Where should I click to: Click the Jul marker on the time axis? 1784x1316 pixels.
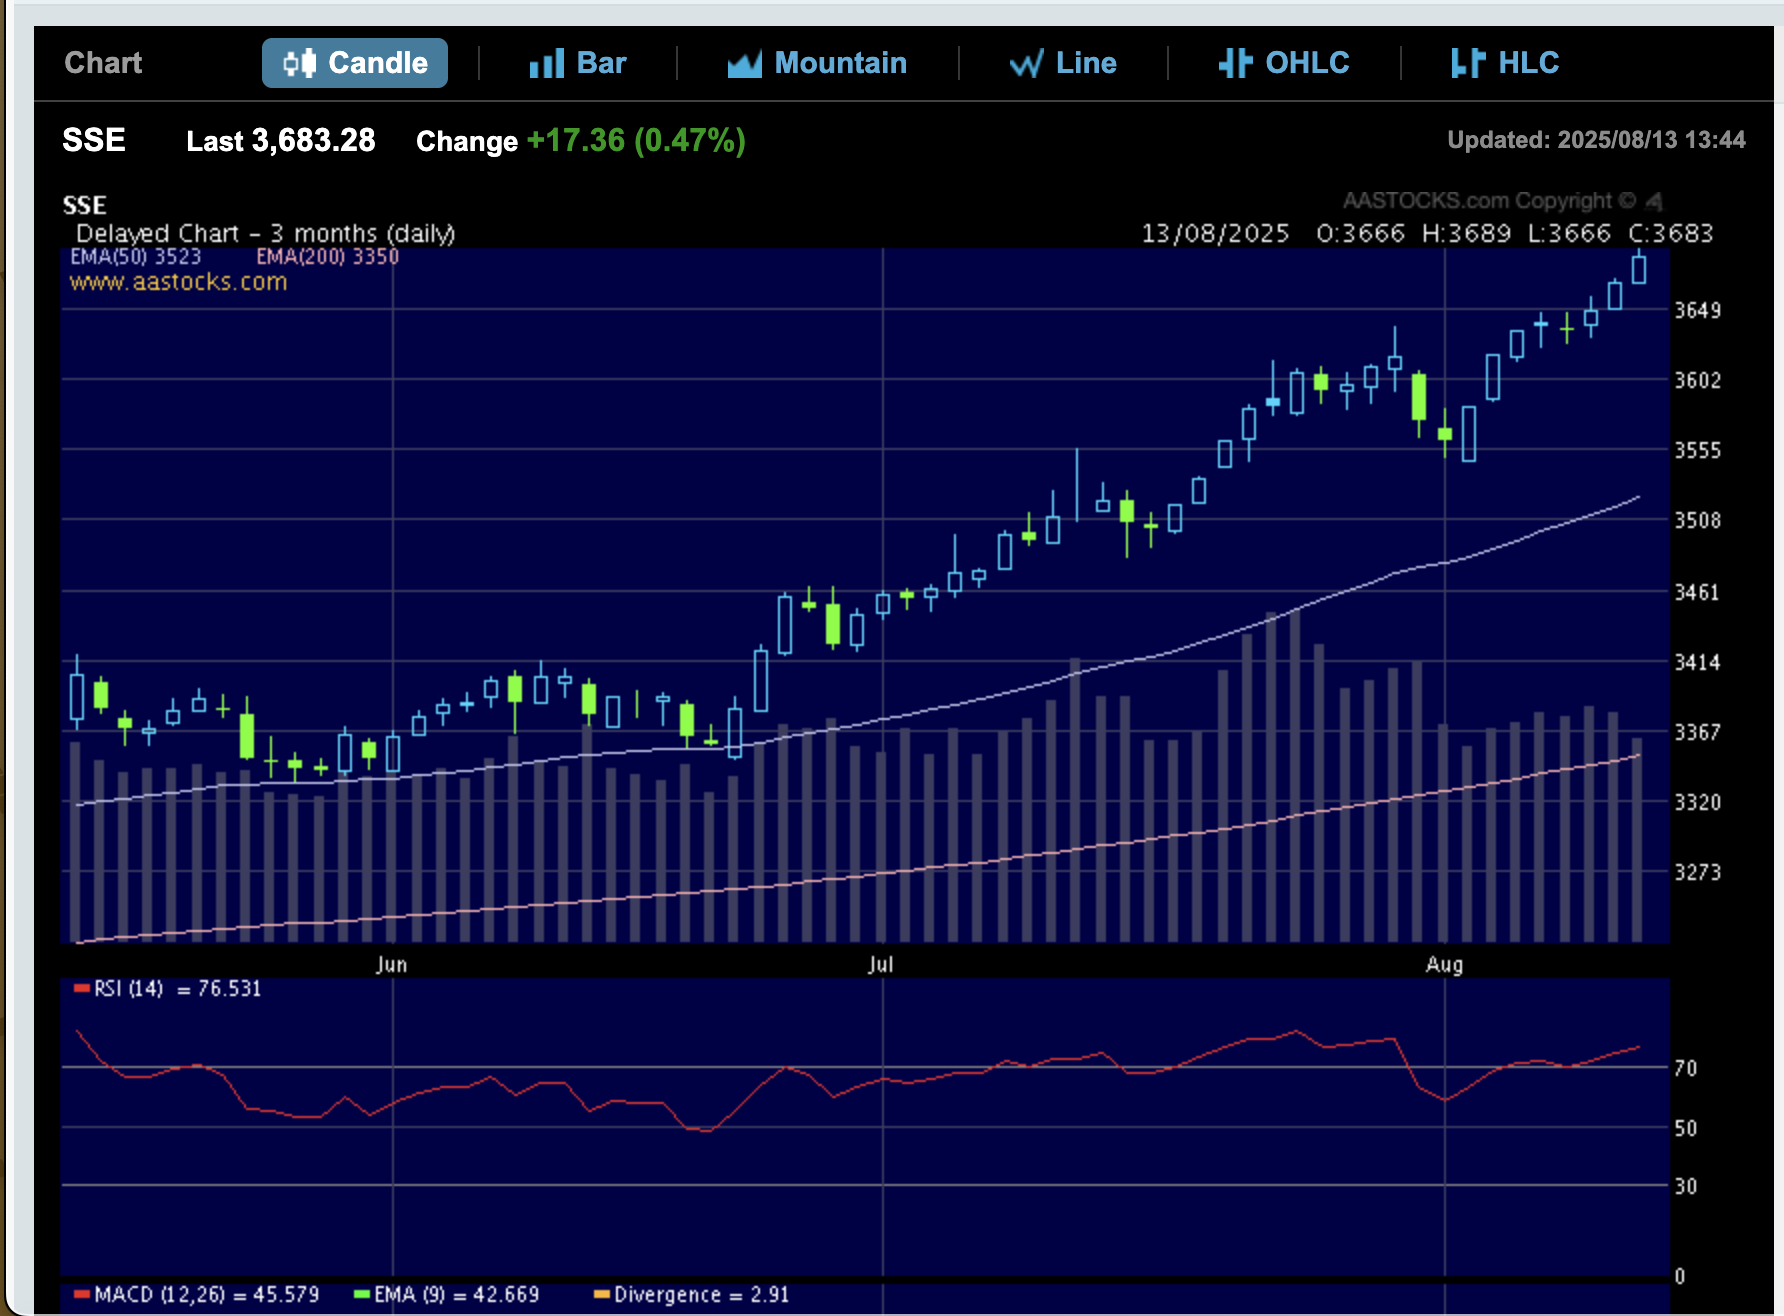[x=880, y=964]
